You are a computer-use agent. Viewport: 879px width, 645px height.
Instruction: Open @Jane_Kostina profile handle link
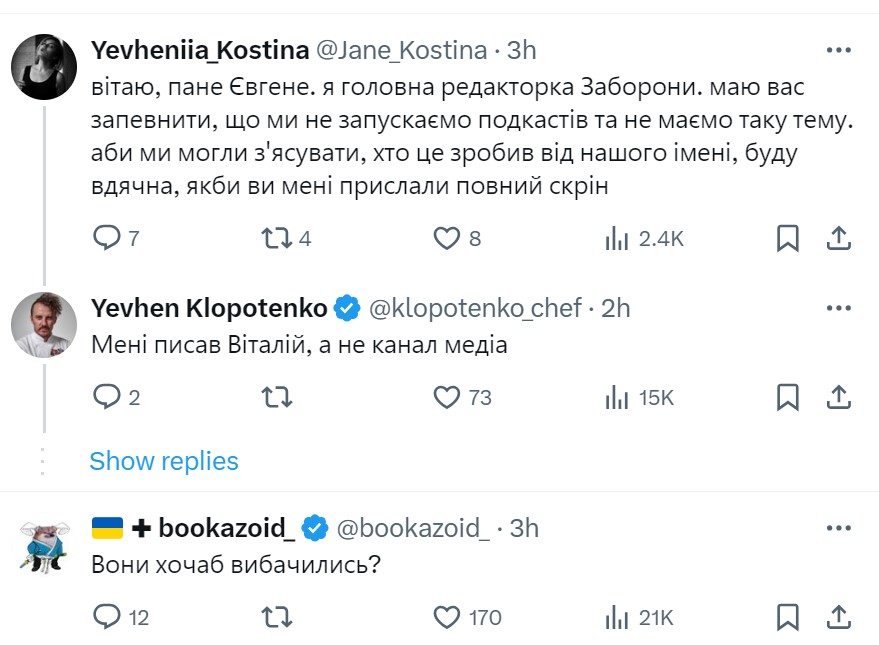pos(402,49)
